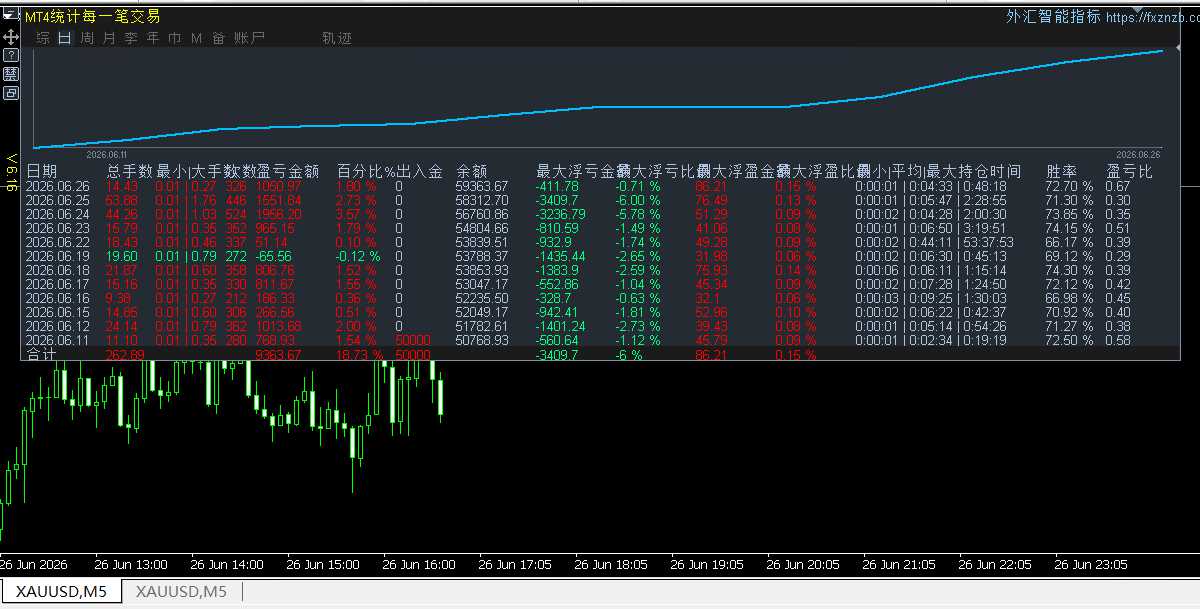Click the 合计 totals row label

point(41,355)
